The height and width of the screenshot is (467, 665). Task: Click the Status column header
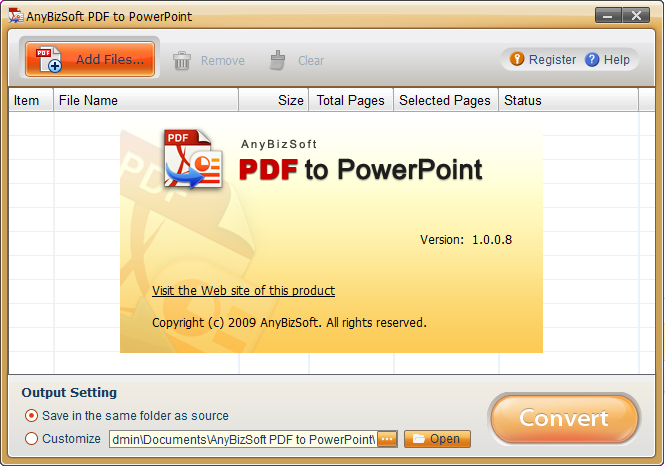pos(568,100)
